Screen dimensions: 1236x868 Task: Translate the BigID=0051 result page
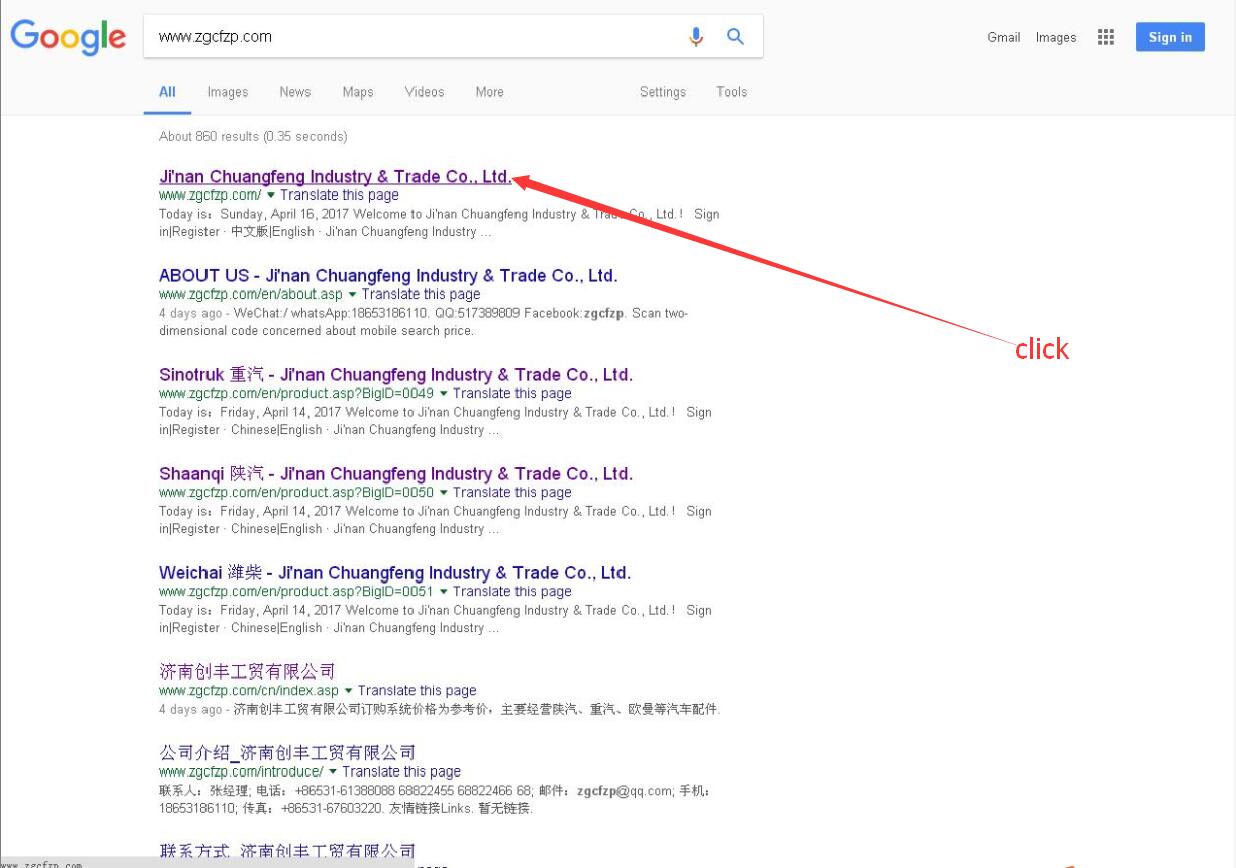[x=512, y=591]
